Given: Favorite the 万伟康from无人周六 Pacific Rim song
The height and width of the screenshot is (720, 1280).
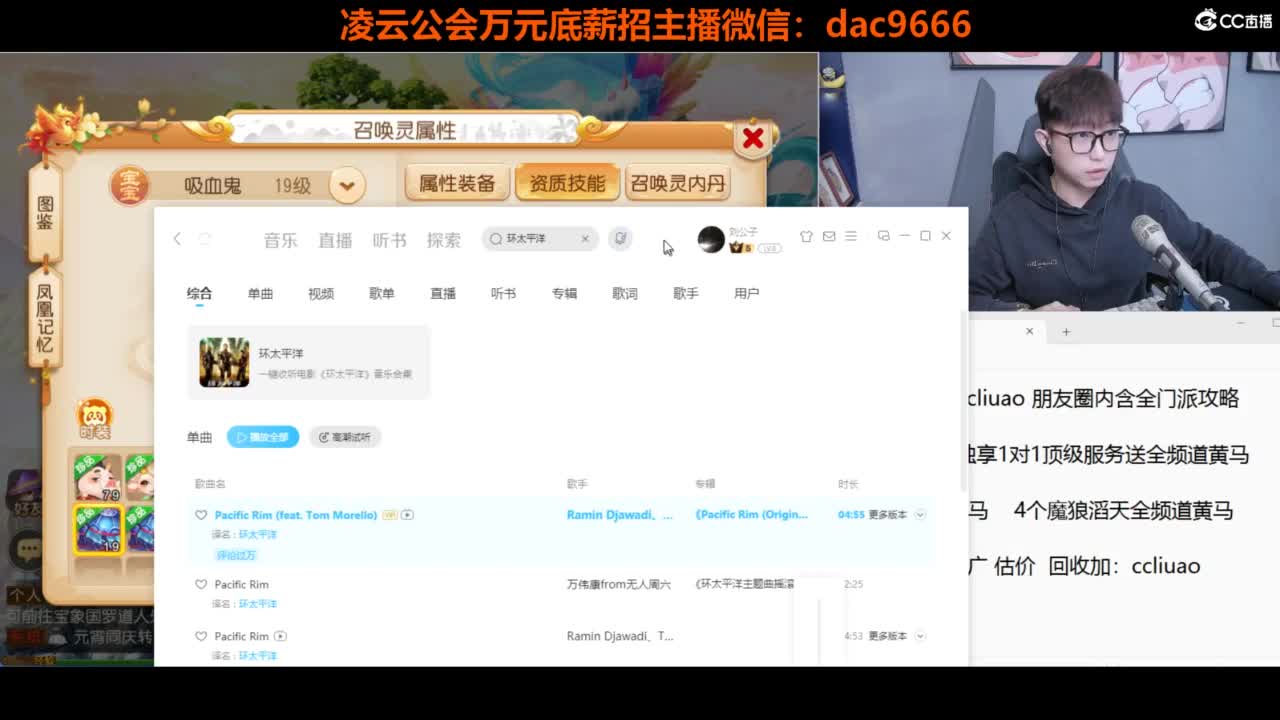Looking at the screenshot, I should tap(201, 584).
